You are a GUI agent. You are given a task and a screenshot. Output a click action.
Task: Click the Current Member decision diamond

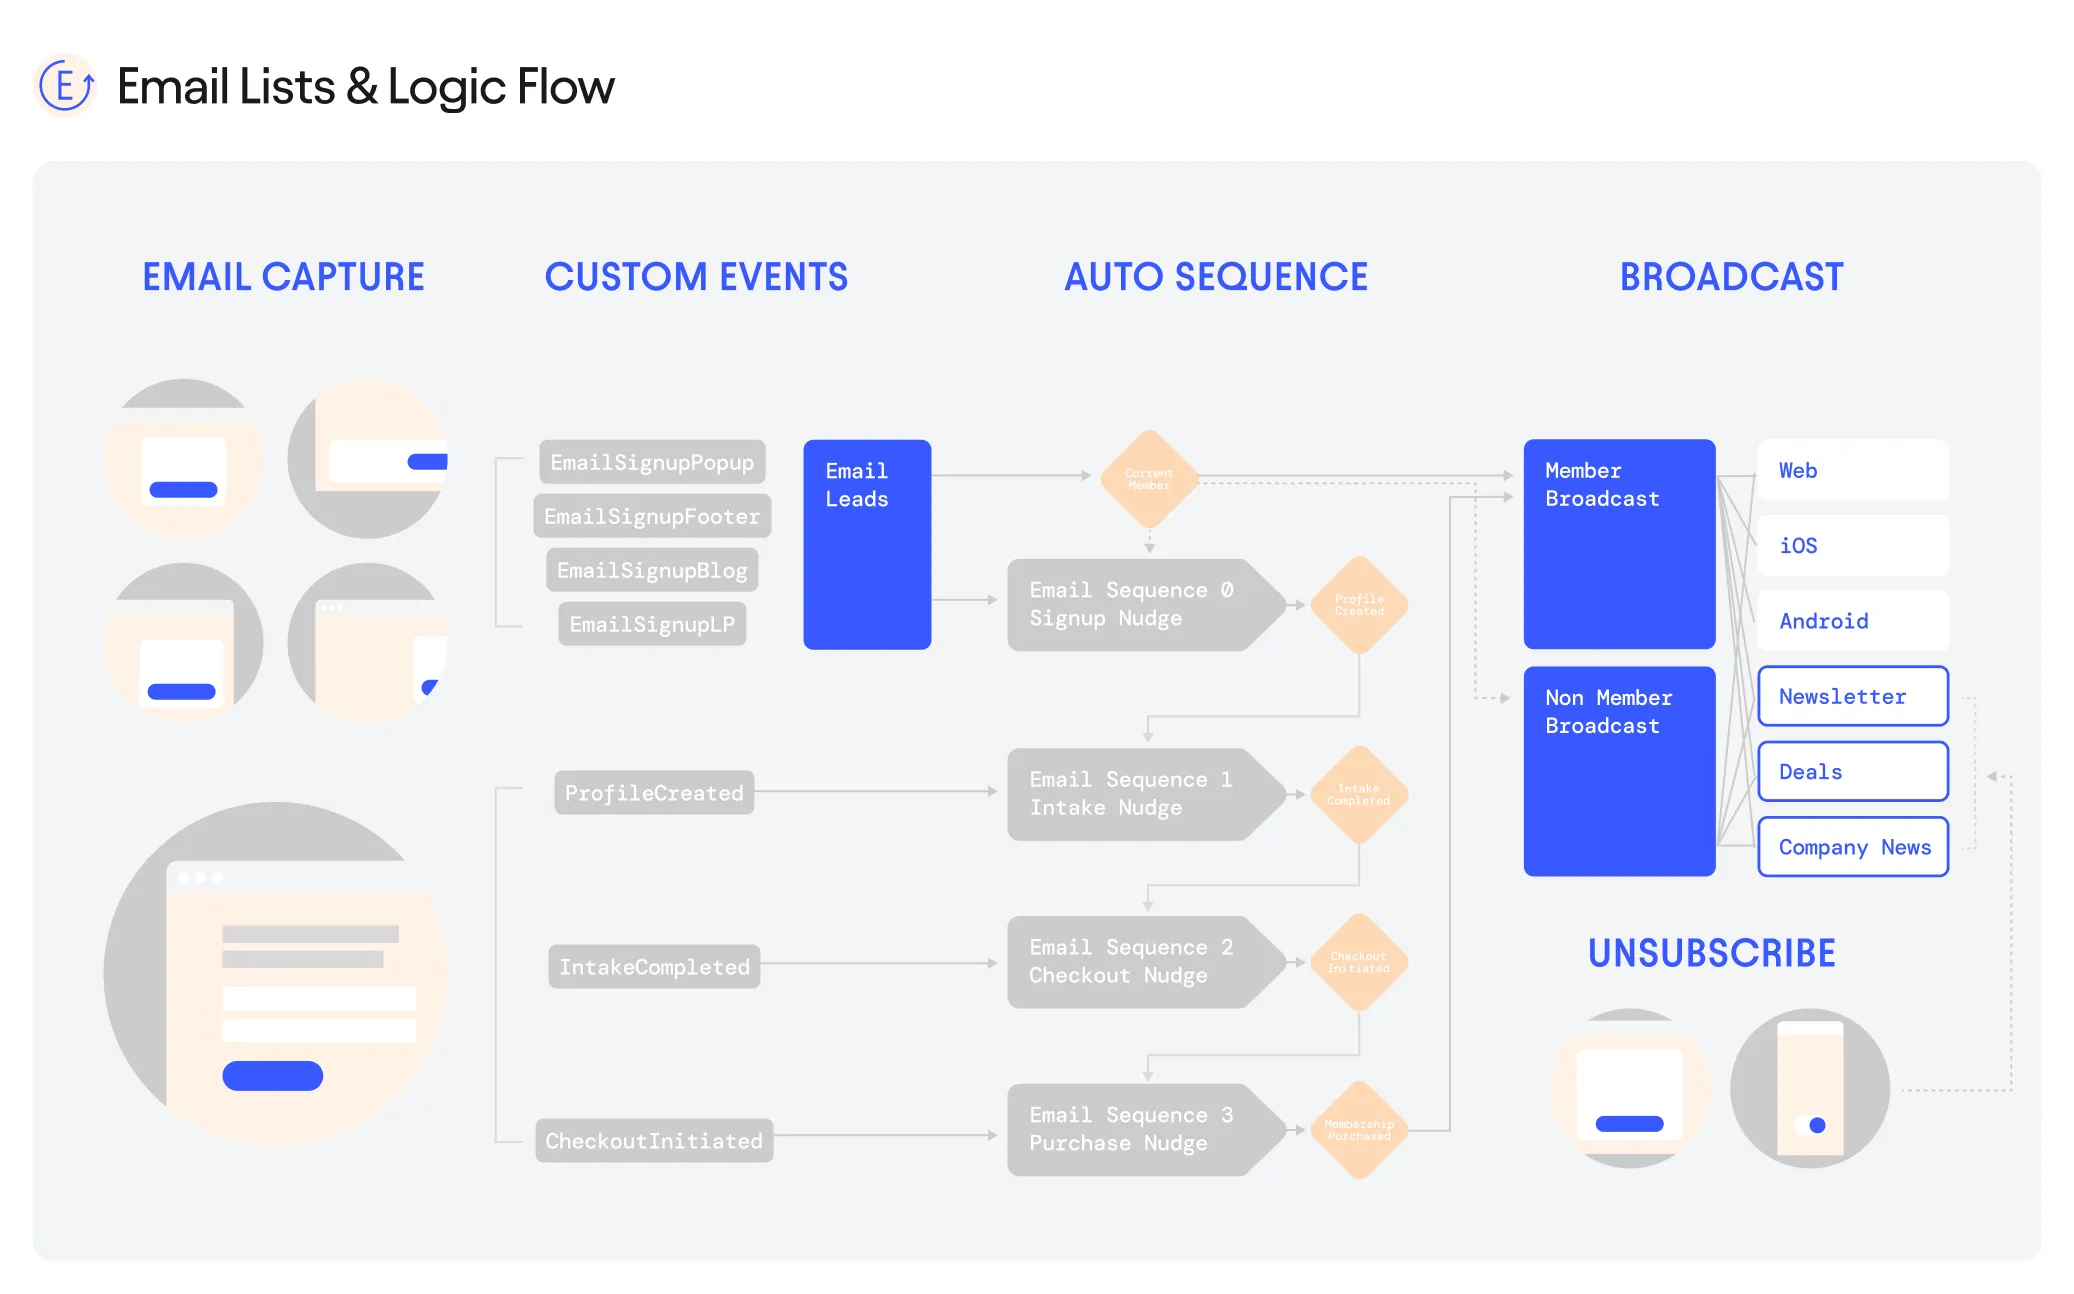coord(1149,479)
